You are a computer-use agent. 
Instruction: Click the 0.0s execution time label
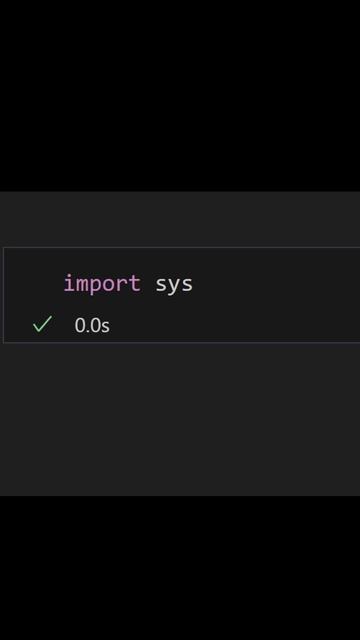(92, 325)
